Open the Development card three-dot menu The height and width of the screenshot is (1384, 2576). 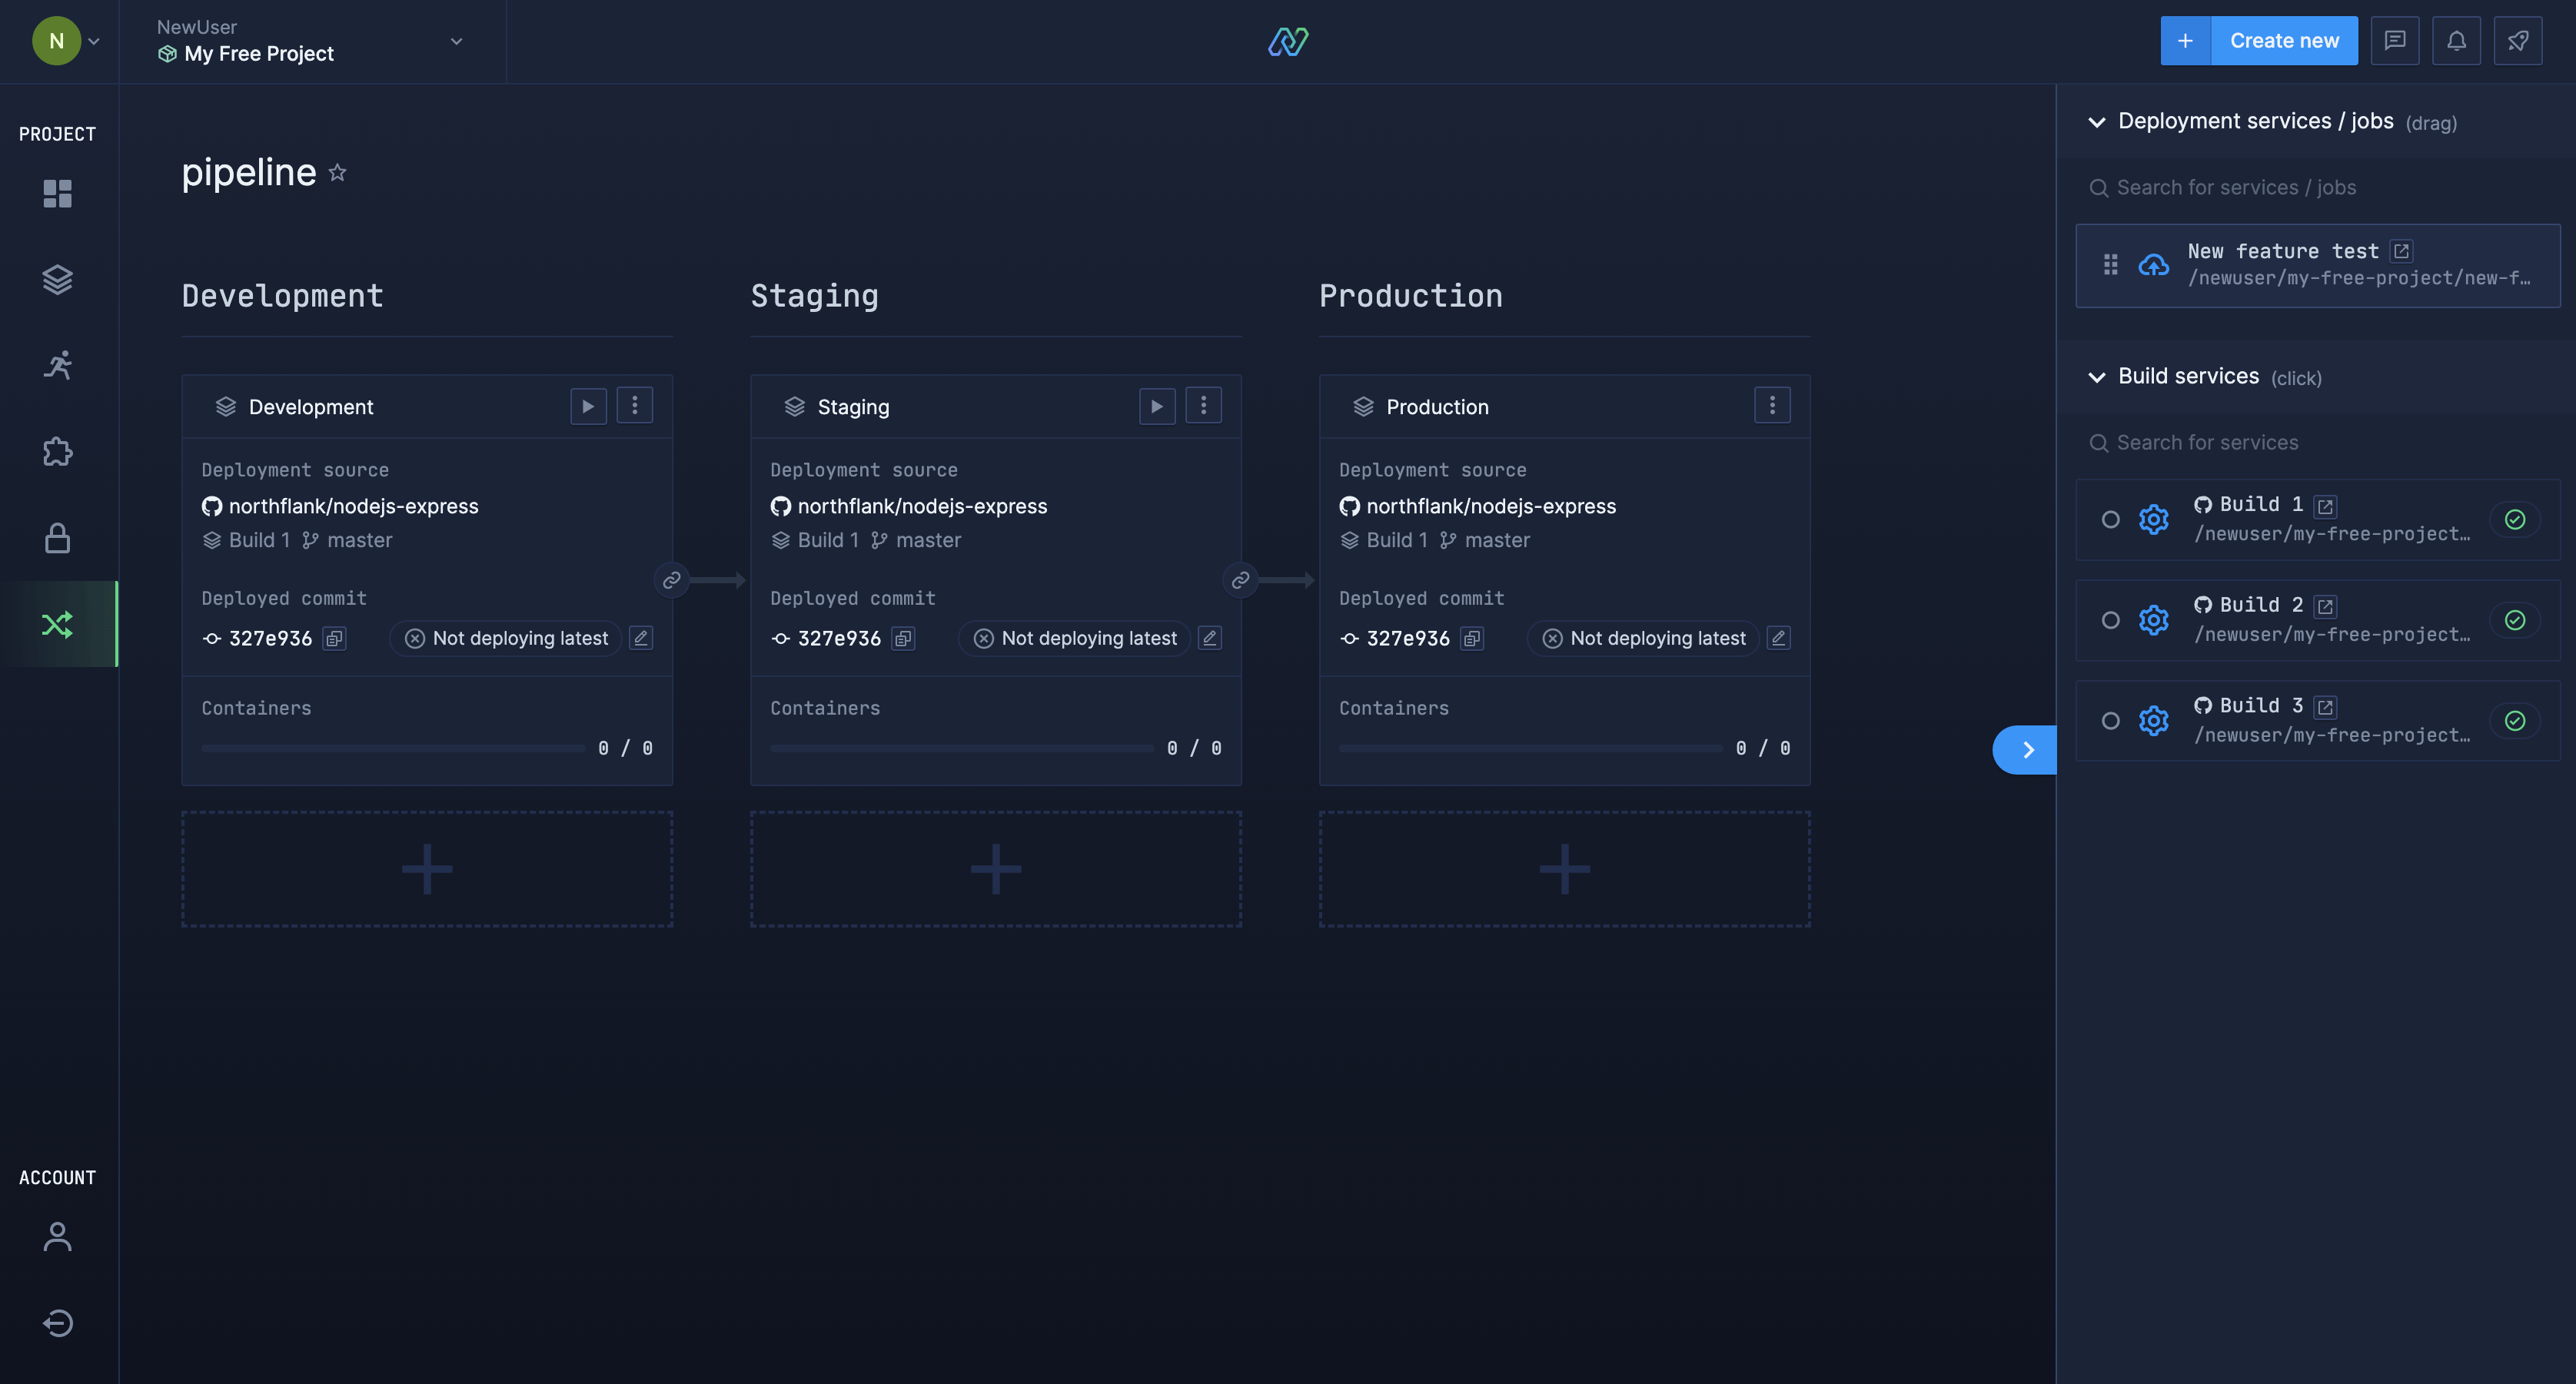[x=635, y=406]
